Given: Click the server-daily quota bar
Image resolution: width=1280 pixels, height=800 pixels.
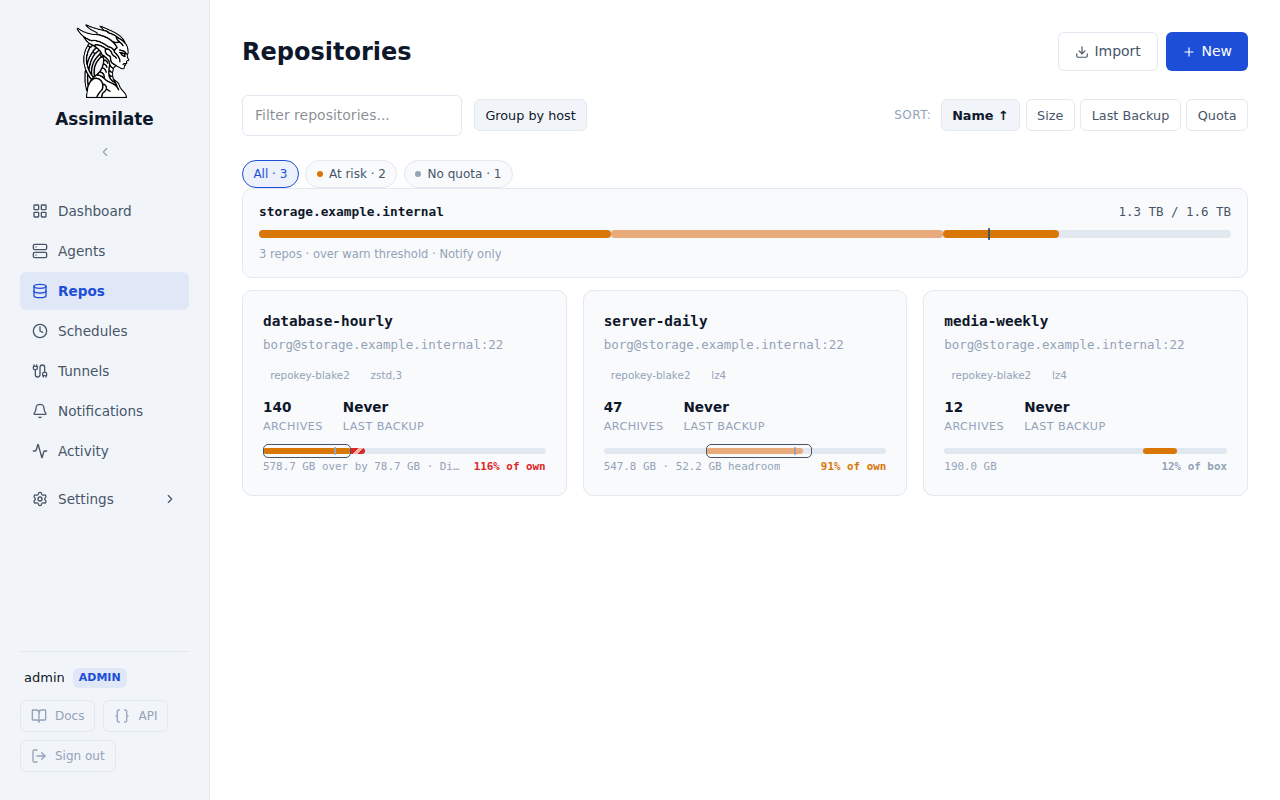Looking at the screenshot, I should click(x=745, y=451).
